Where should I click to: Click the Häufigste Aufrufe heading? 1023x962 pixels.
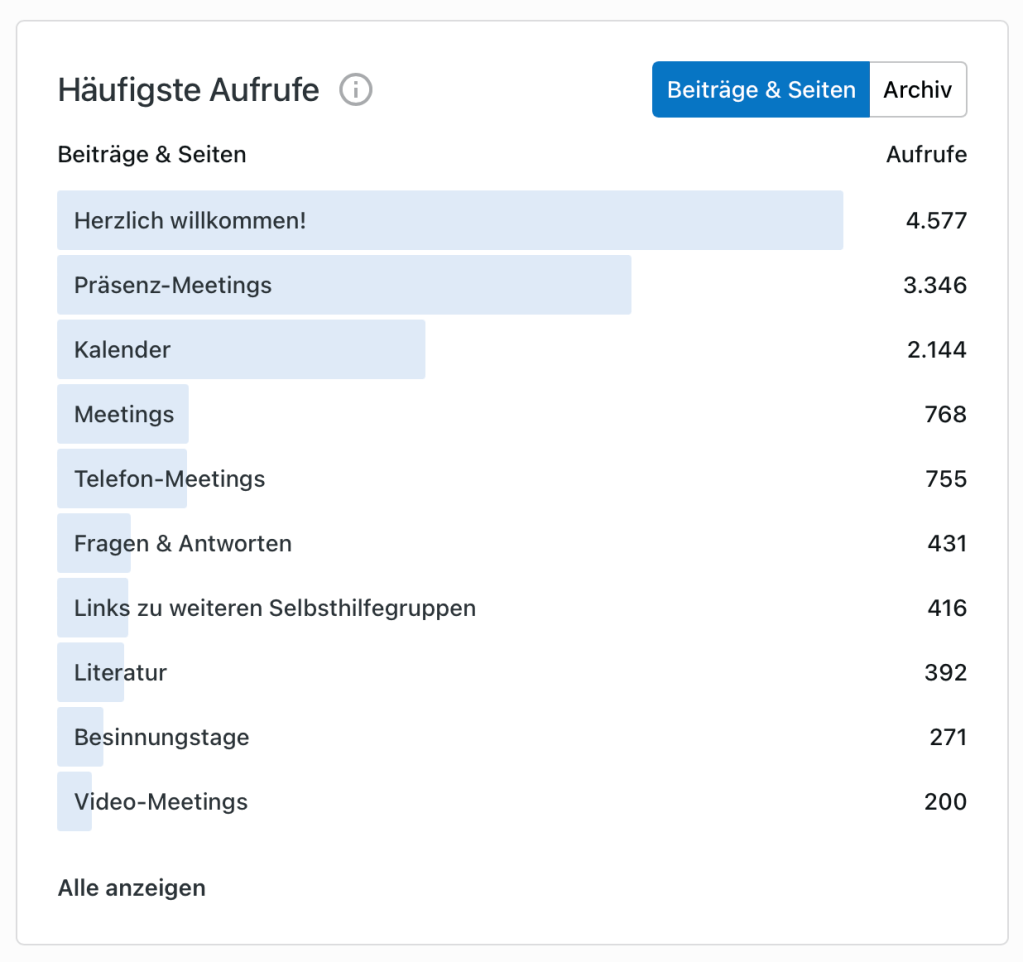[189, 90]
